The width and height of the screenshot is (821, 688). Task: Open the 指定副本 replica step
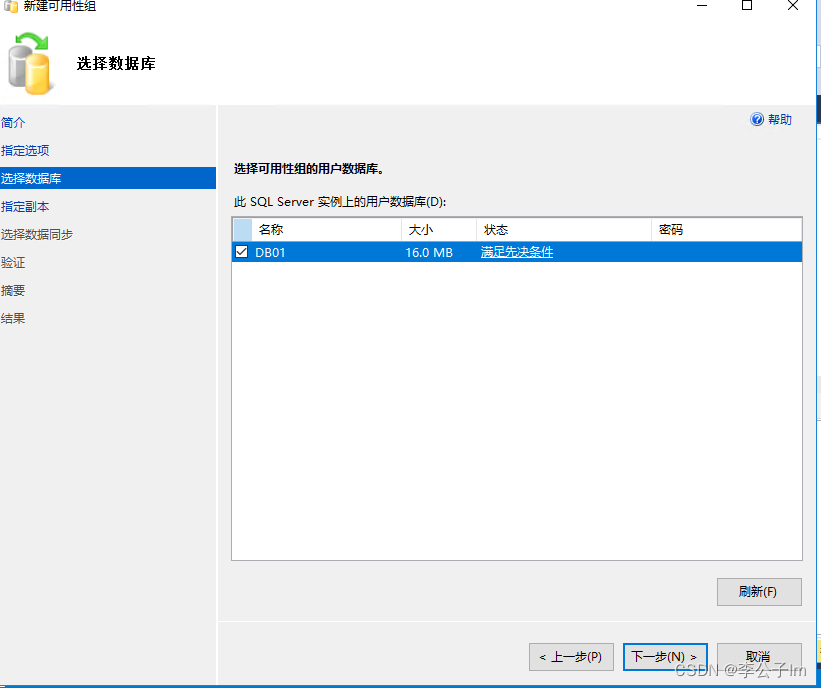27,205
